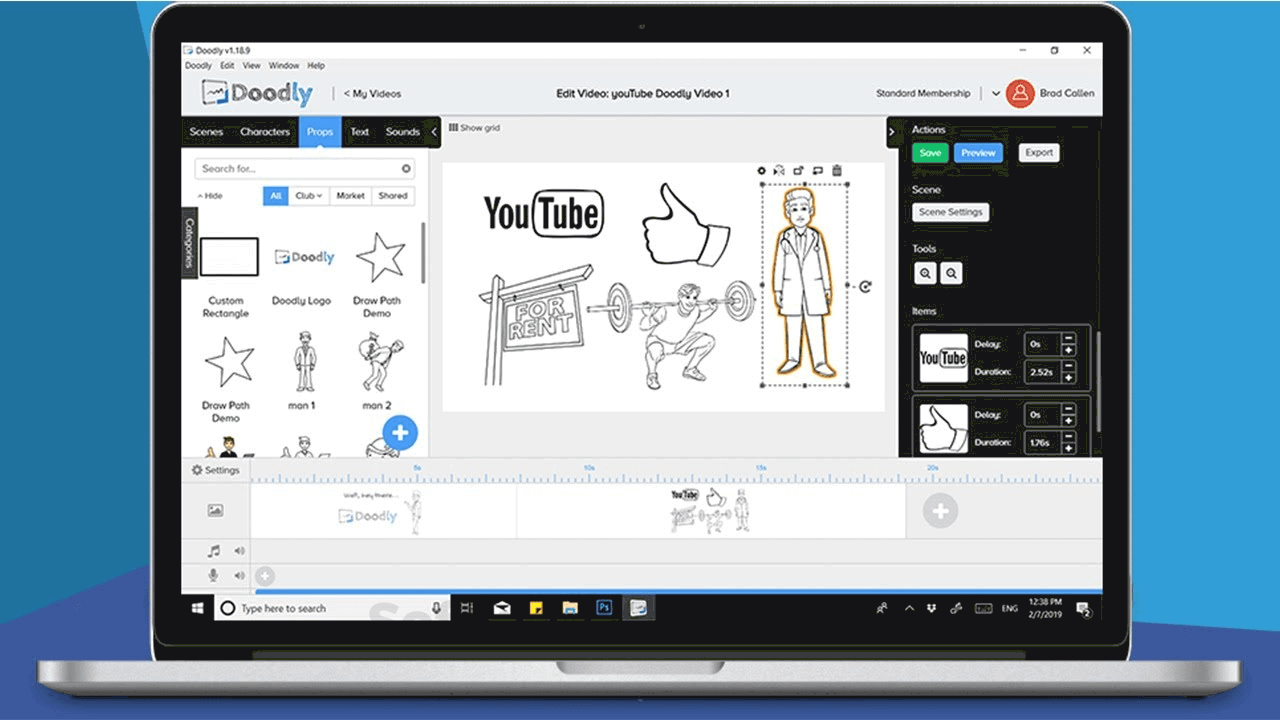The height and width of the screenshot is (720, 1280).
Task: Open the View menu
Action: (x=251, y=65)
